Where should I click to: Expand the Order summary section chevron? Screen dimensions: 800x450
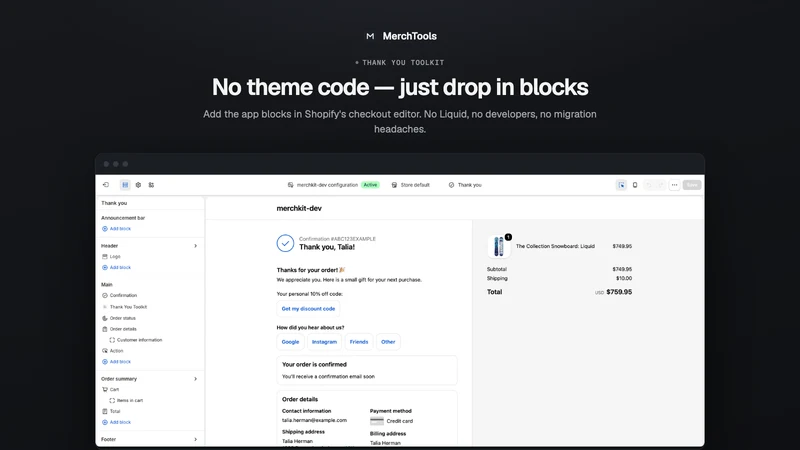pyautogui.click(x=195, y=379)
